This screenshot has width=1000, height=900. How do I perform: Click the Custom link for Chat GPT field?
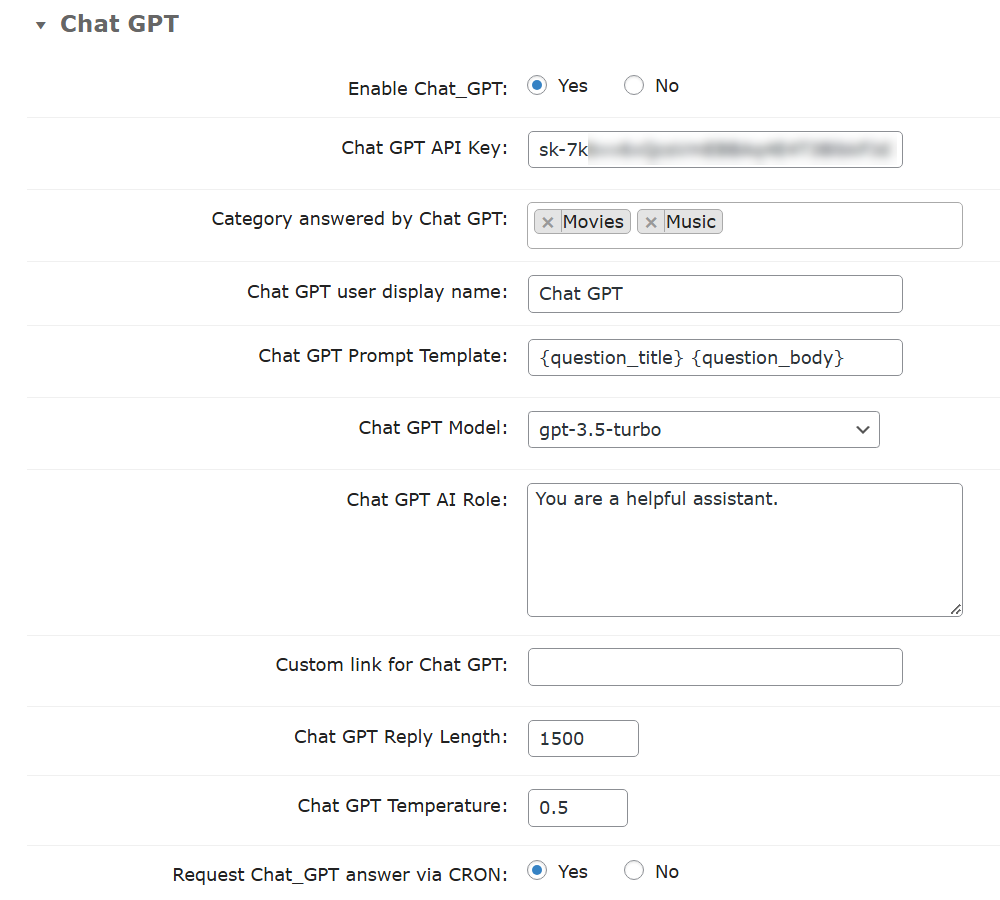pos(715,667)
